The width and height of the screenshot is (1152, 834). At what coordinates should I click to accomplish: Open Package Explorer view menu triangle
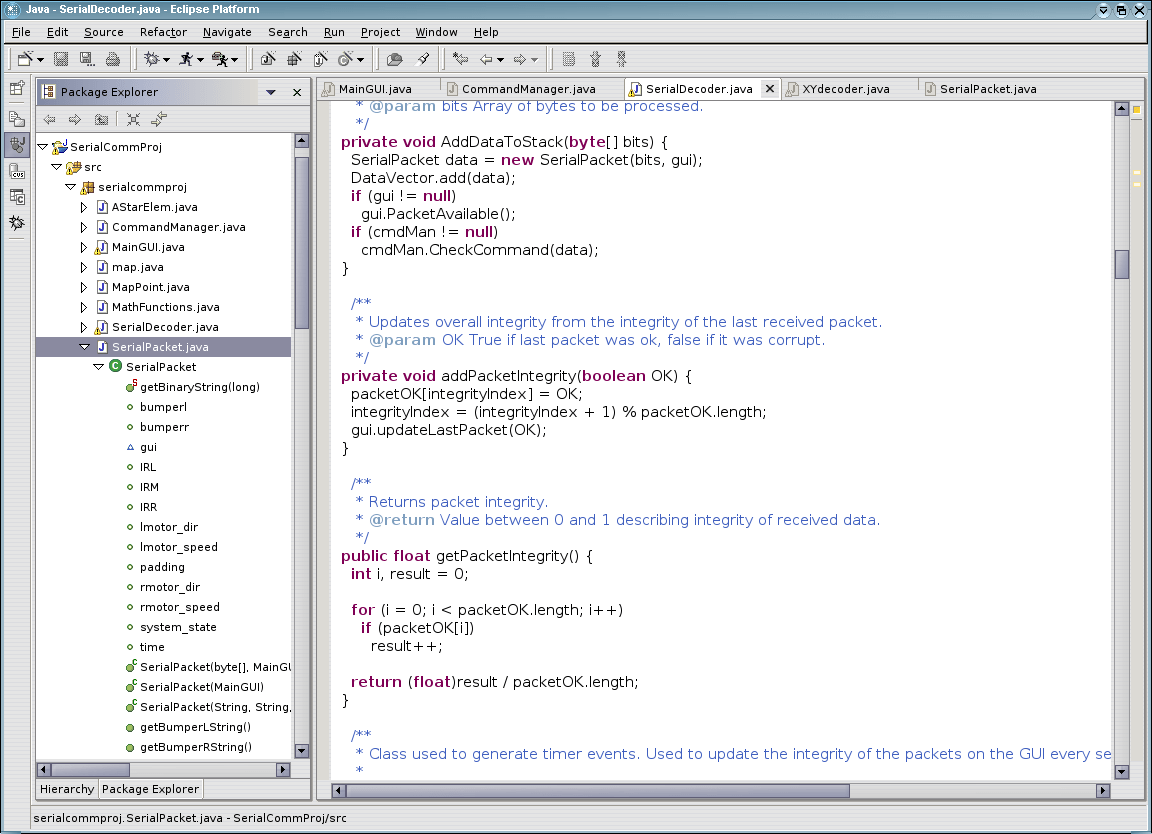[270, 93]
